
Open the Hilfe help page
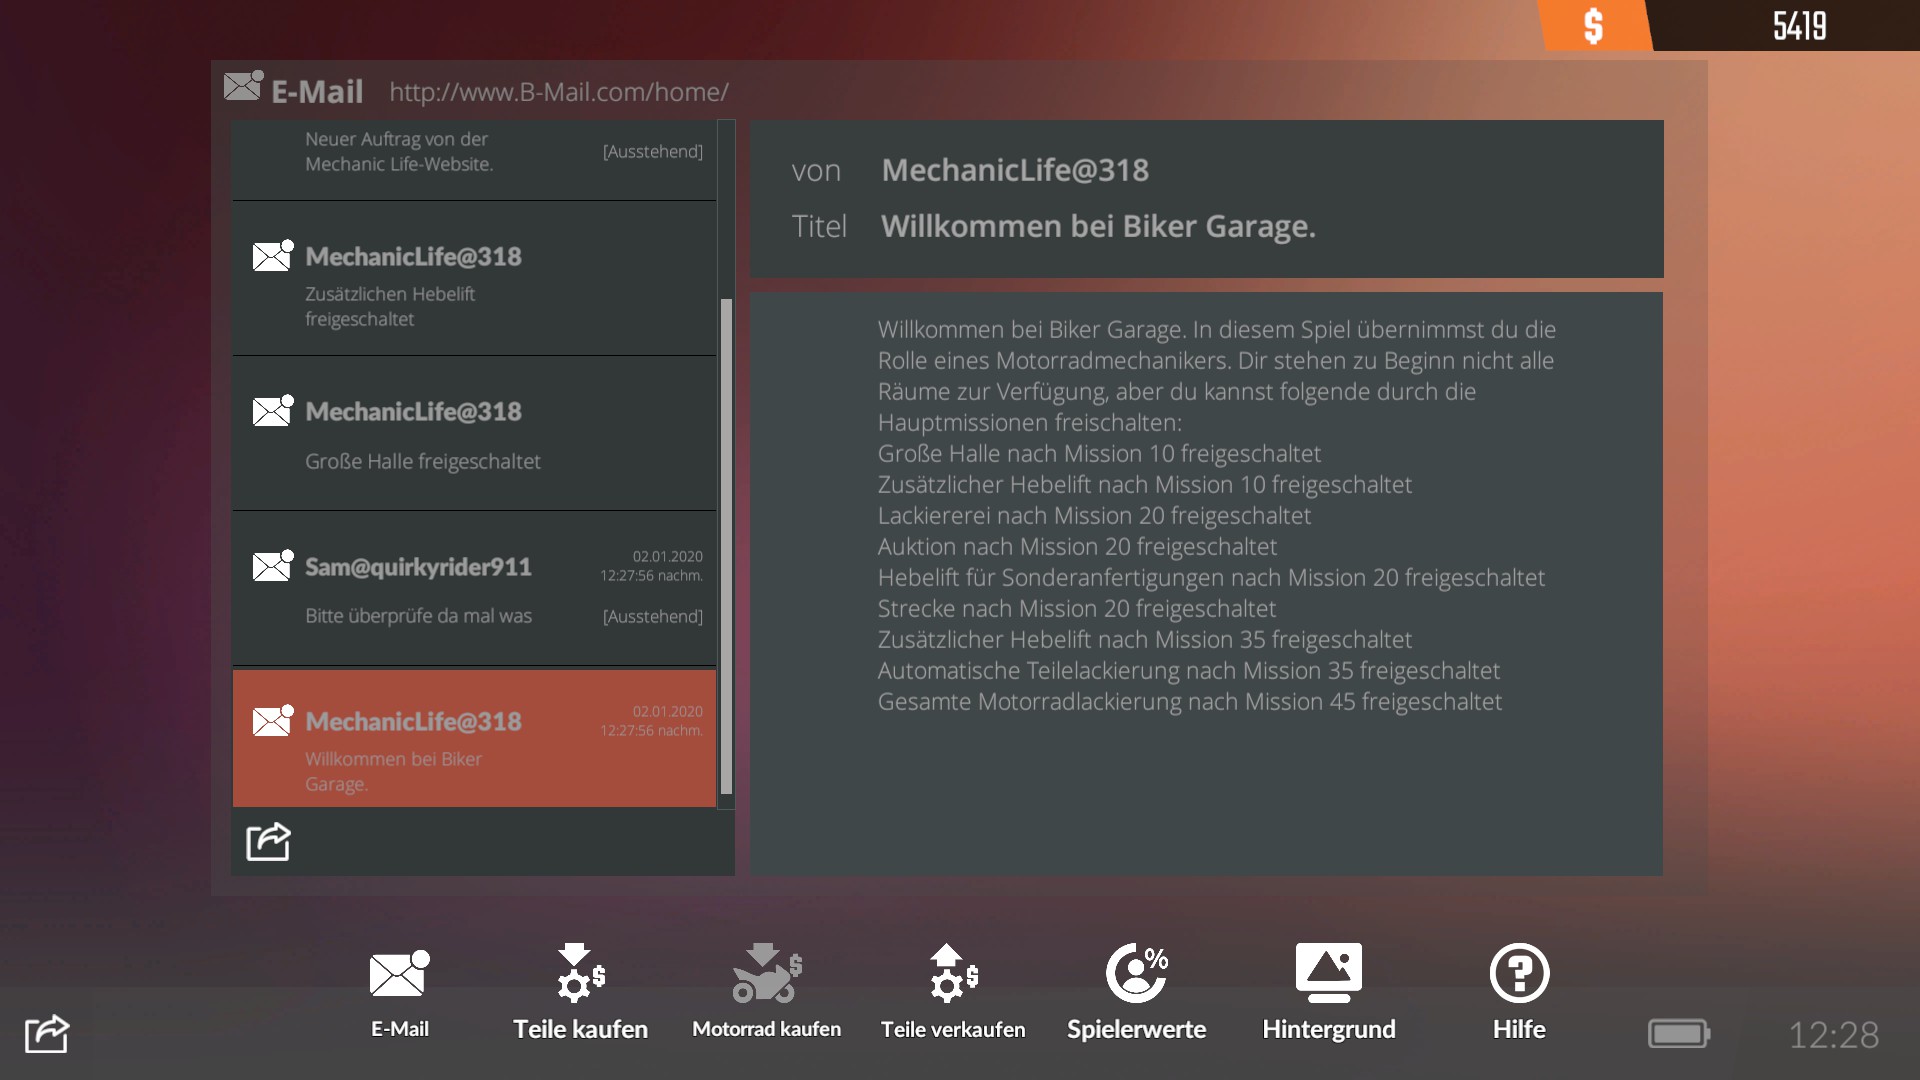(1519, 991)
